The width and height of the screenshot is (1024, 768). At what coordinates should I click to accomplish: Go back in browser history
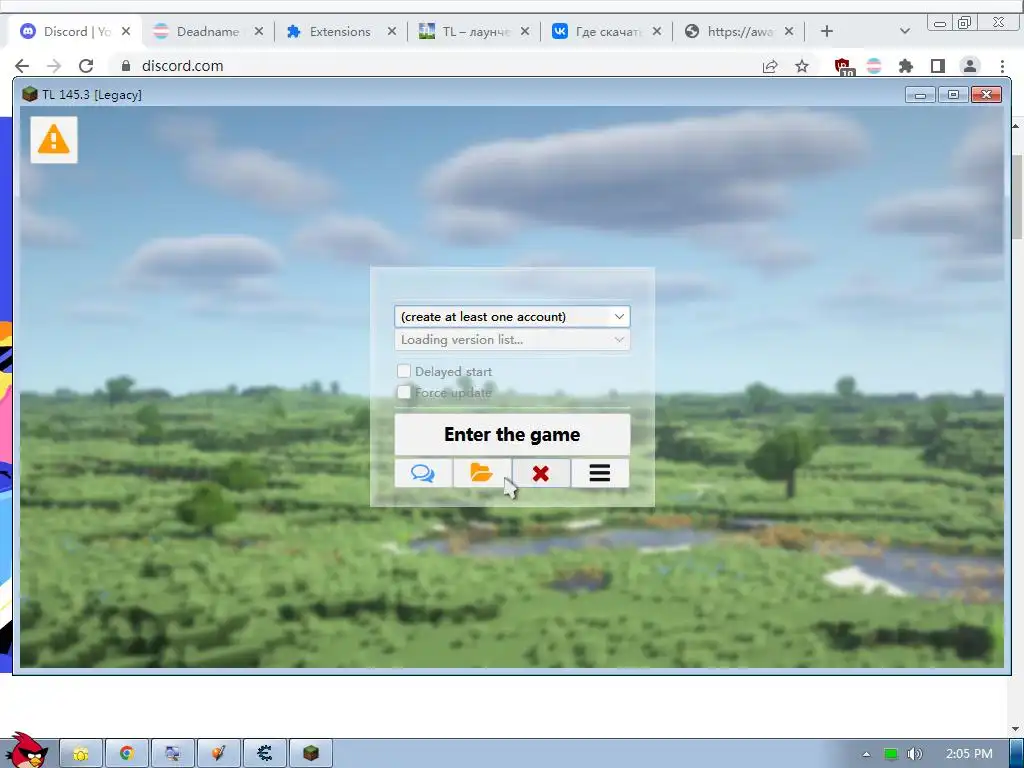[x=22, y=66]
